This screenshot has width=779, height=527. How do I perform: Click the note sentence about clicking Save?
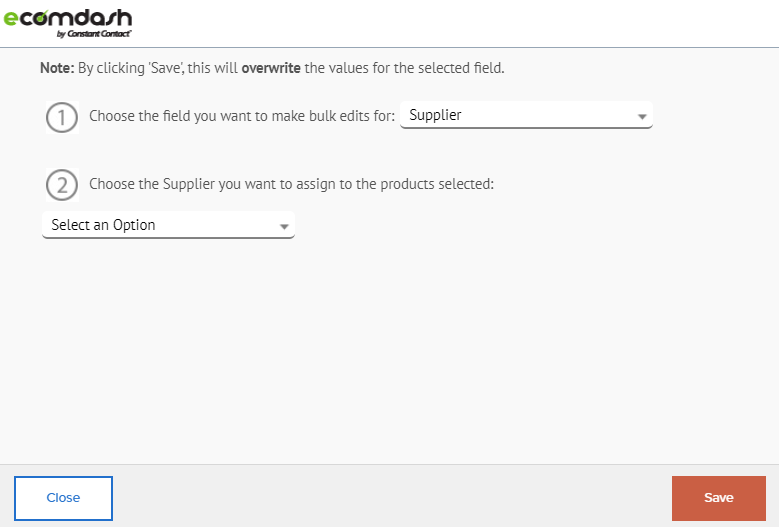(272, 68)
